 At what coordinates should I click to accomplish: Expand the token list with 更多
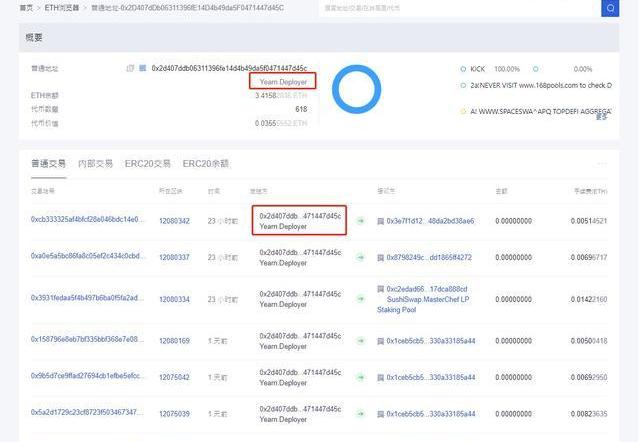pyautogui.click(x=601, y=117)
